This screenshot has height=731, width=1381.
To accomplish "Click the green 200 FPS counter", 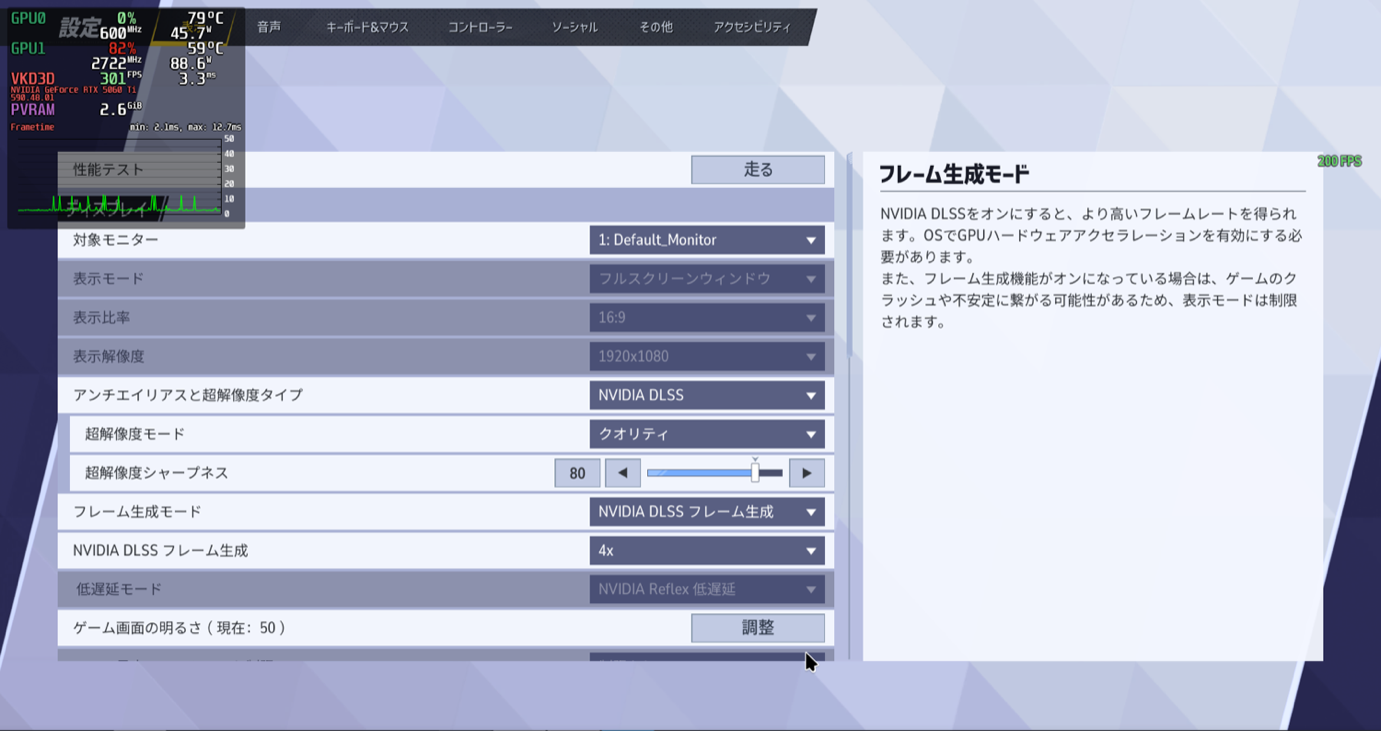I will point(1339,161).
